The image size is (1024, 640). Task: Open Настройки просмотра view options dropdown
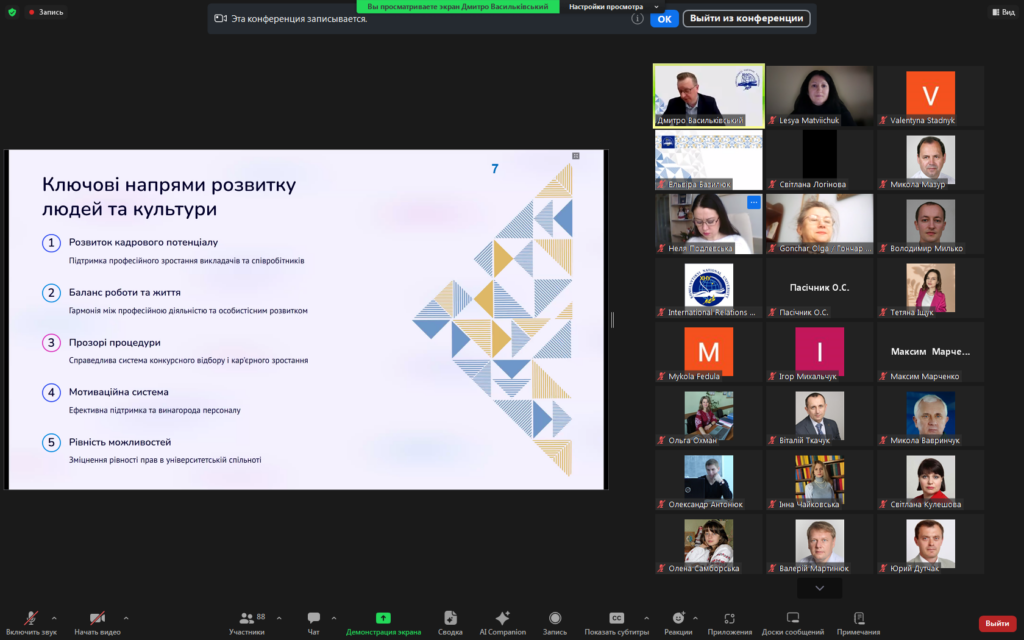click(x=614, y=6)
